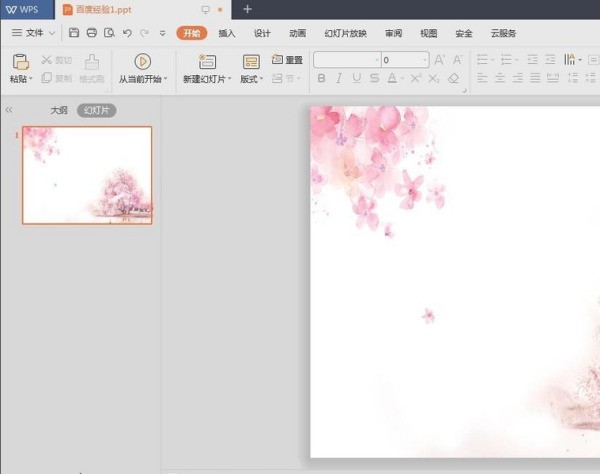
Task: Open the font size dropdown
Action: click(424, 60)
